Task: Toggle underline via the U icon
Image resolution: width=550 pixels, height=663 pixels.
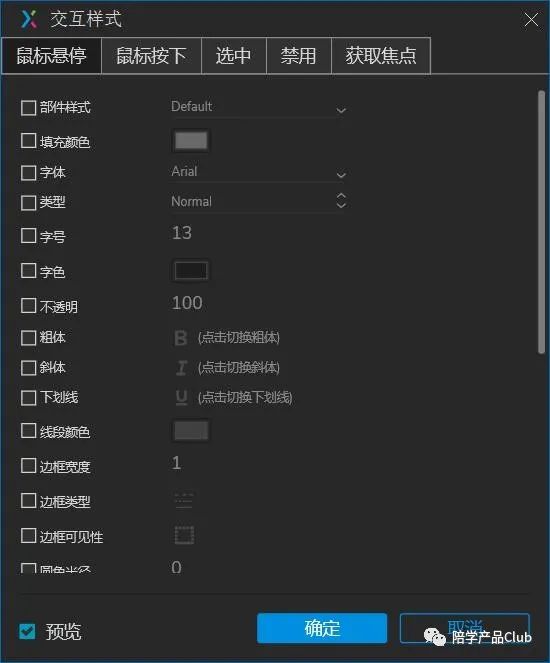Action: click(x=181, y=397)
